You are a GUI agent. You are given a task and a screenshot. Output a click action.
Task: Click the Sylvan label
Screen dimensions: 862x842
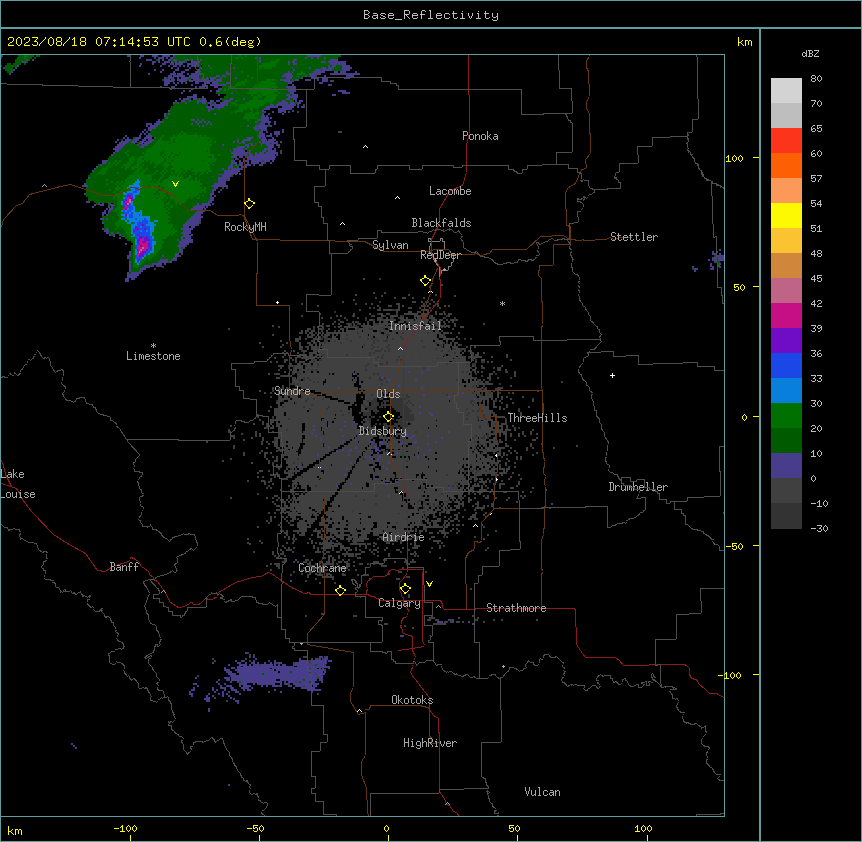click(x=390, y=245)
